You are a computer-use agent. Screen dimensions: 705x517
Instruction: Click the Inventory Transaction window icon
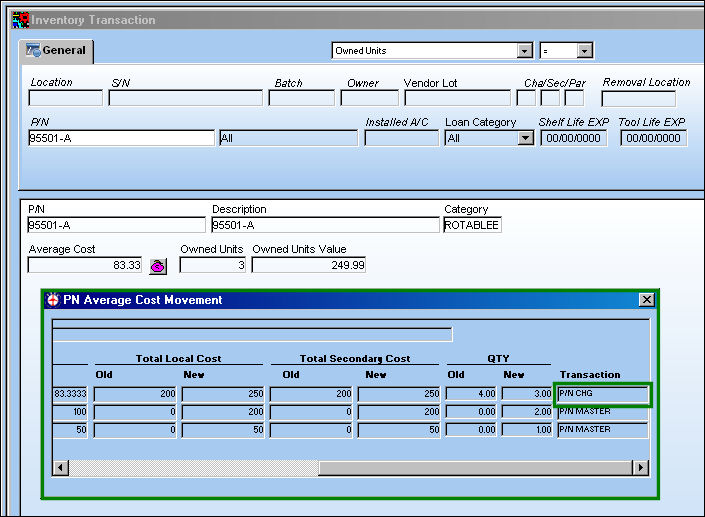pyautogui.click(x=21, y=20)
